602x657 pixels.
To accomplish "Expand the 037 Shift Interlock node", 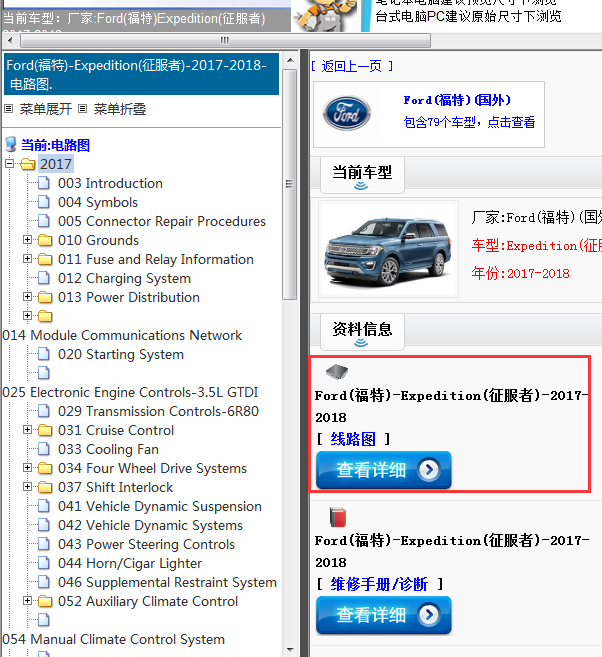I will coord(27,486).
